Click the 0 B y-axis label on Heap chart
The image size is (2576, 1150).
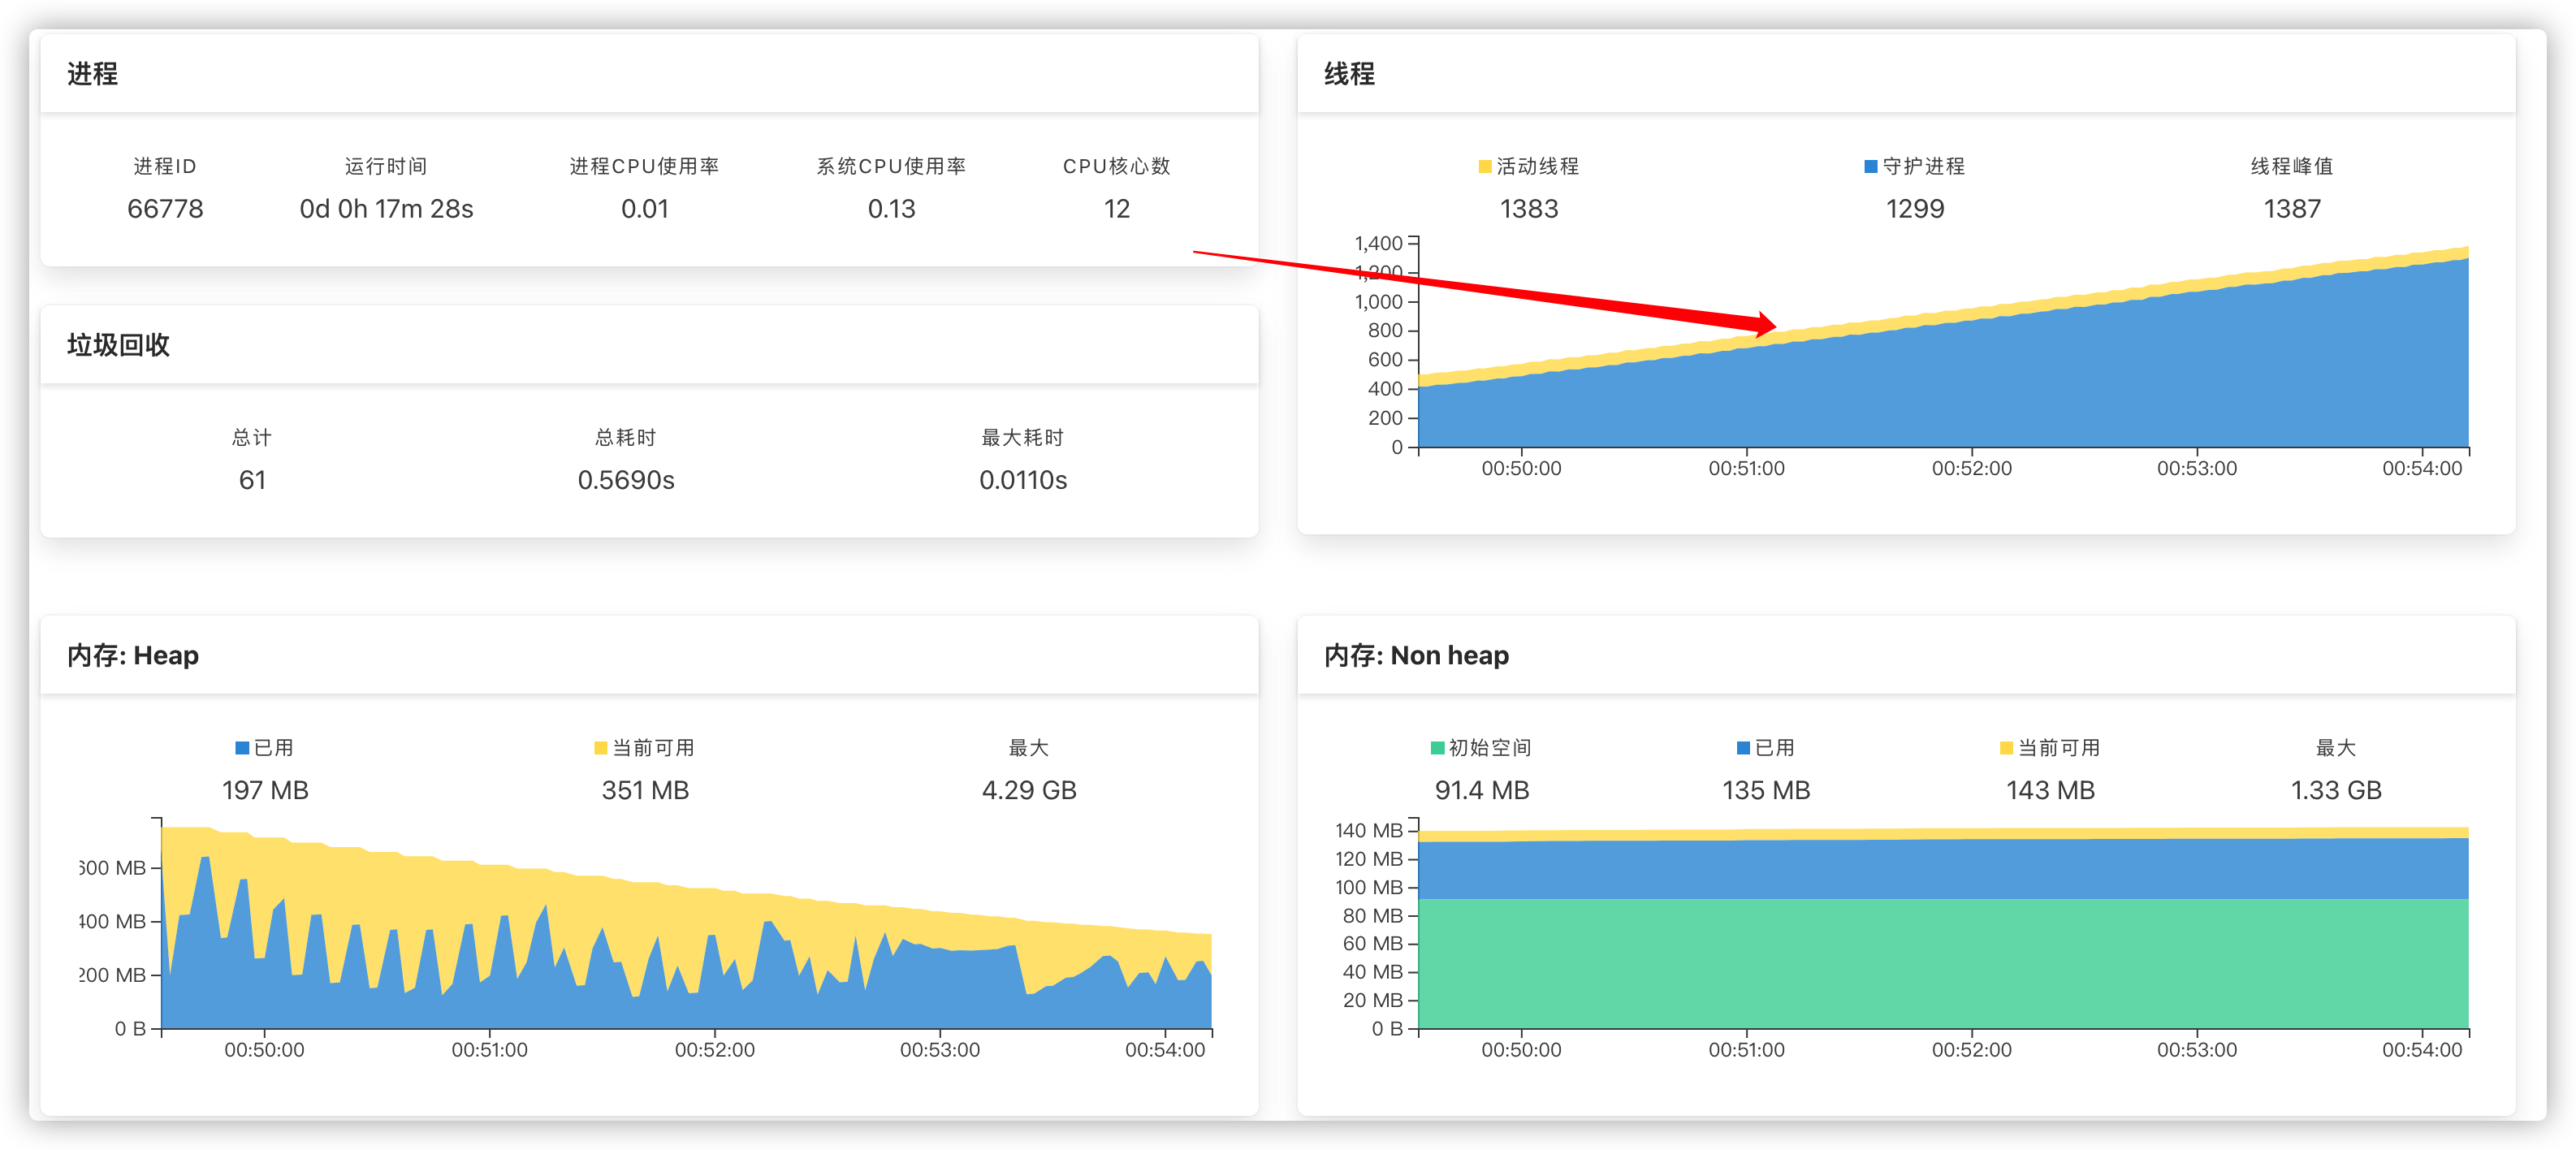coord(131,1029)
